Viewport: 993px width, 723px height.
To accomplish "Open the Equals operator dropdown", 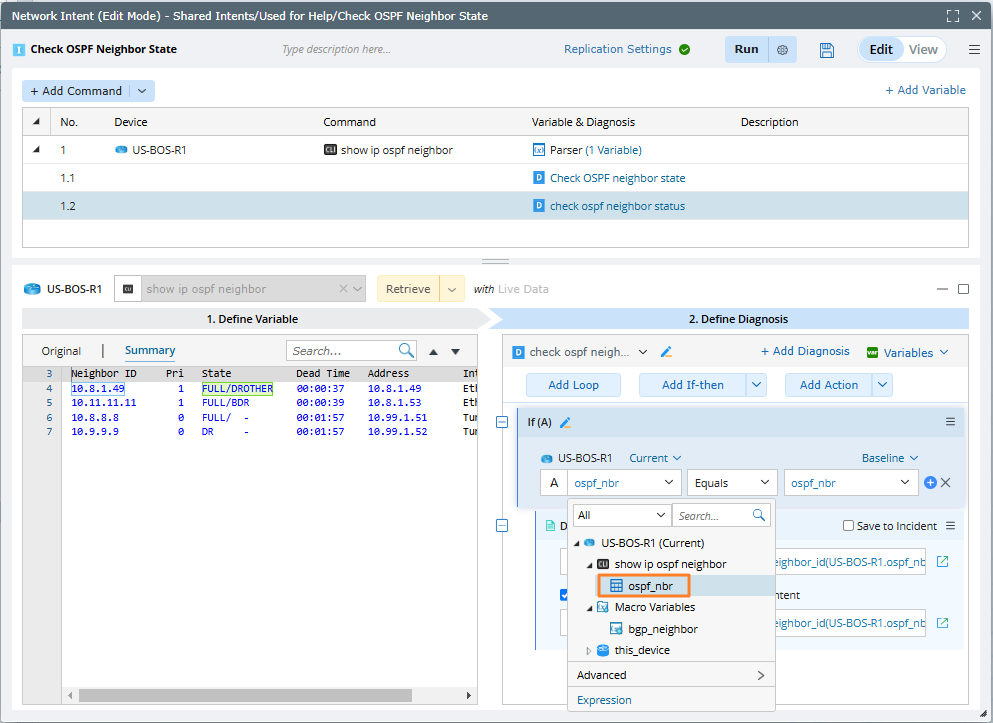I will (x=732, y=483).
